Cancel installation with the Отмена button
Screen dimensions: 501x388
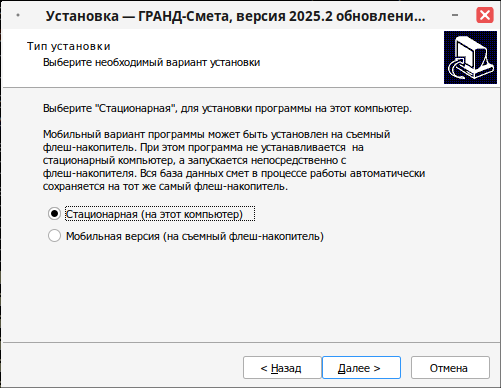450,368
